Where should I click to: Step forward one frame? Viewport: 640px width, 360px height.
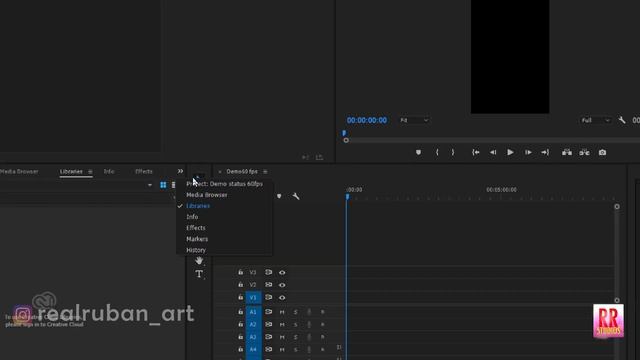click(x=528, y=152)
